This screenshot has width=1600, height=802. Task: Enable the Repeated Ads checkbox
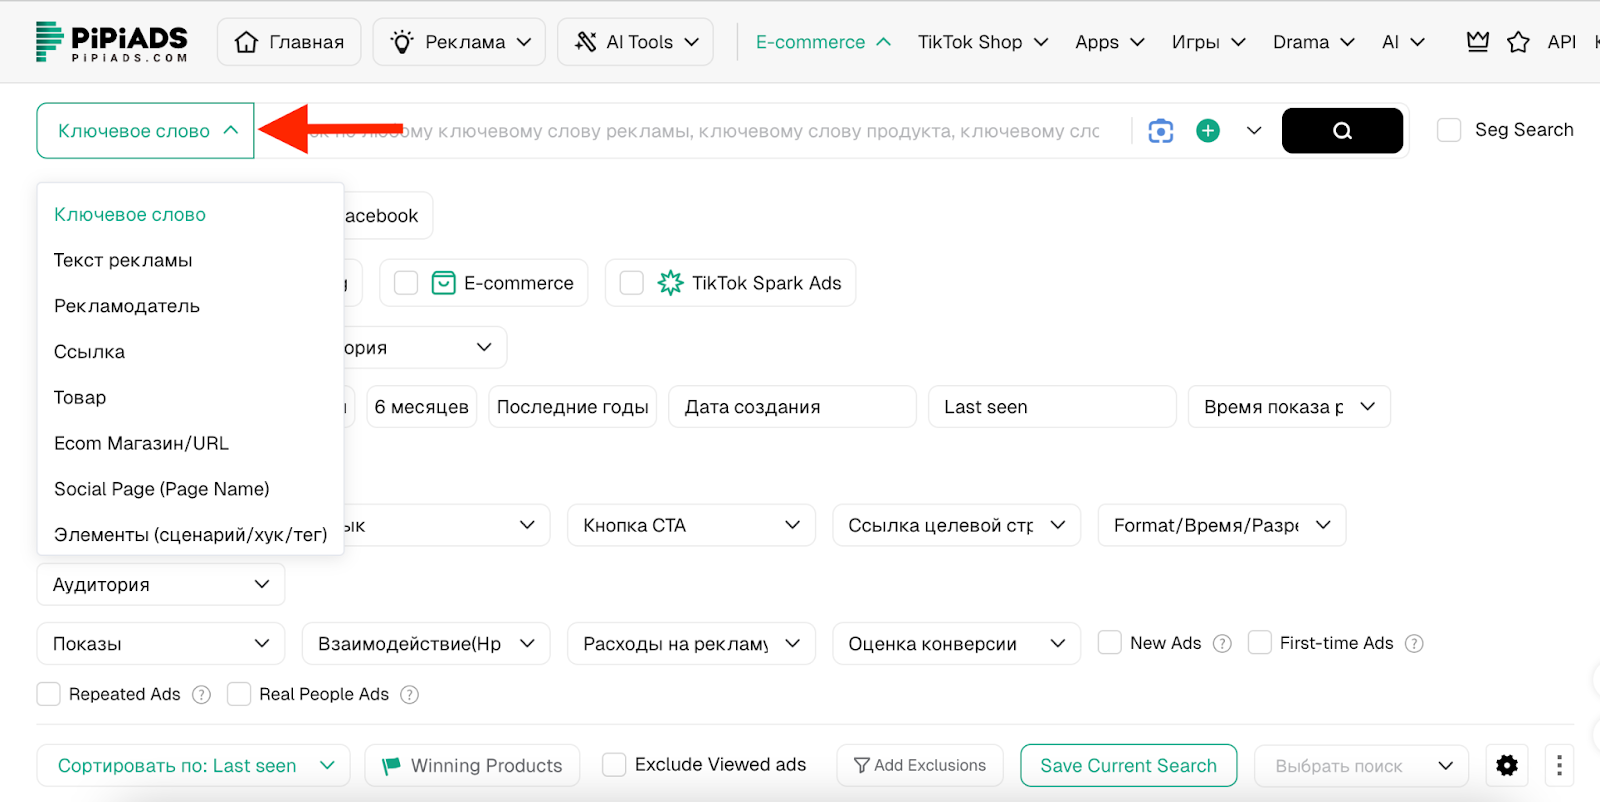coord(48,694)
